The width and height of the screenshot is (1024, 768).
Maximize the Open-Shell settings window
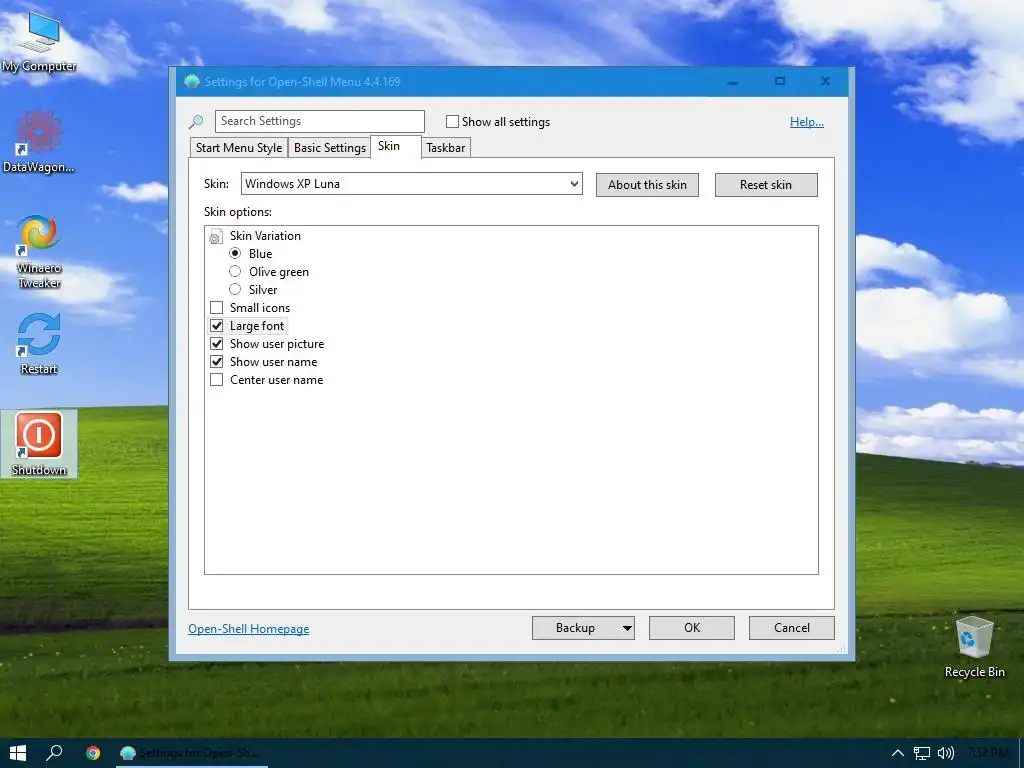point(780,82)
